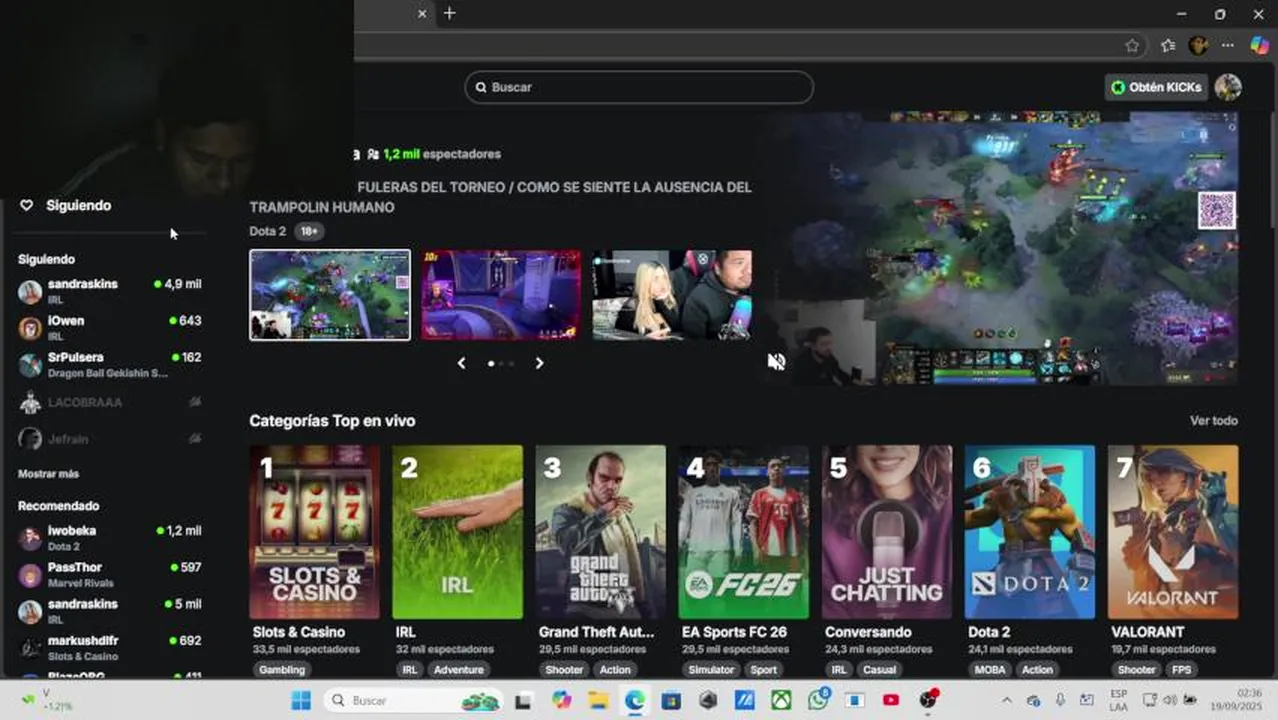Click the Simulator tag under EA Sports FC
This screenshot has width=1278, height=720.
(x=711, y=670)
